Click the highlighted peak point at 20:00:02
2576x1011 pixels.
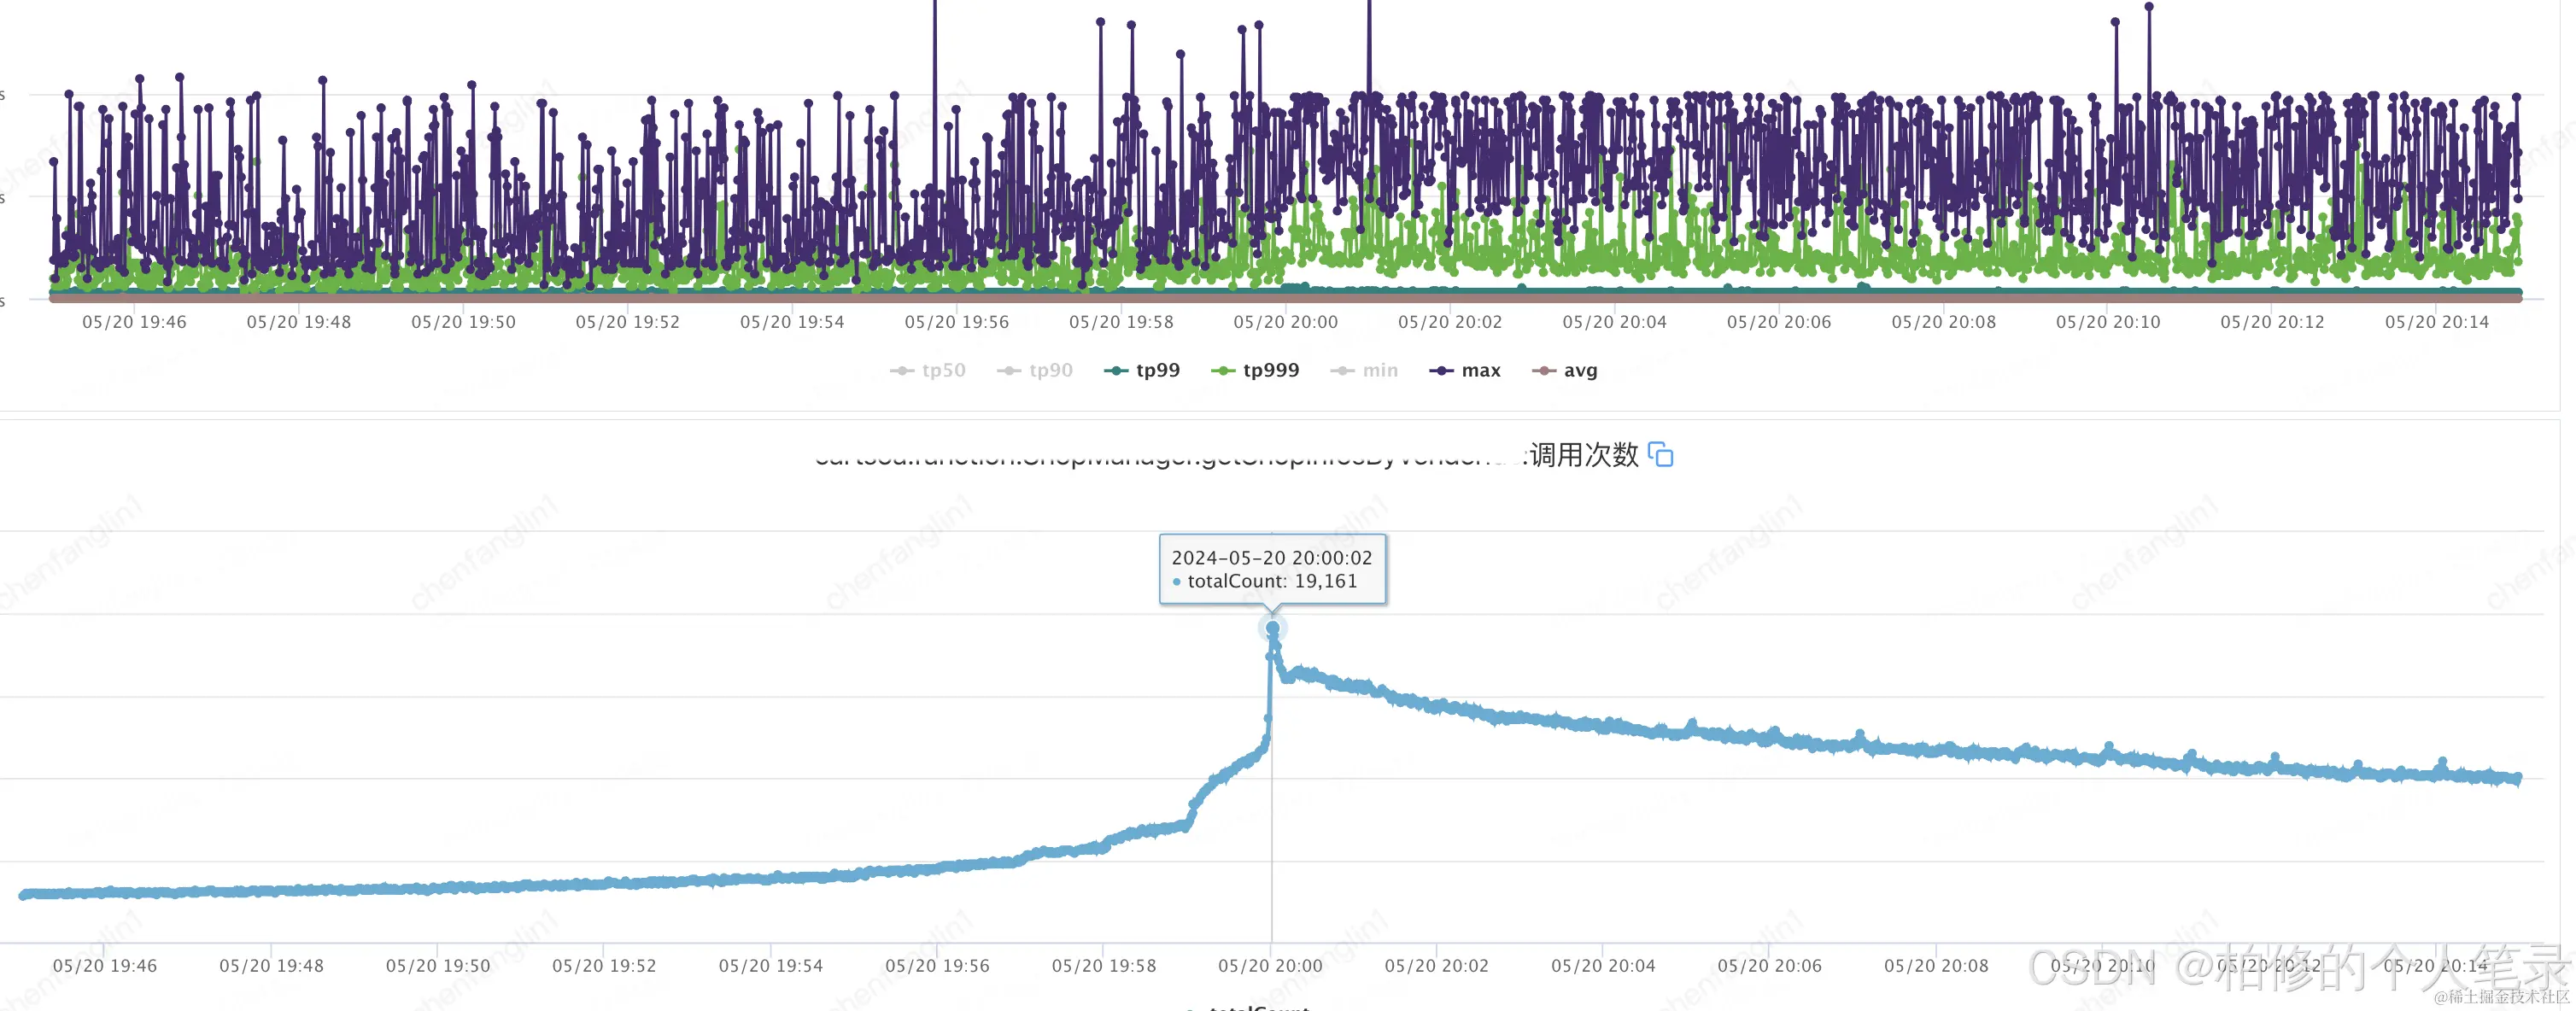tap(1272, 628)
